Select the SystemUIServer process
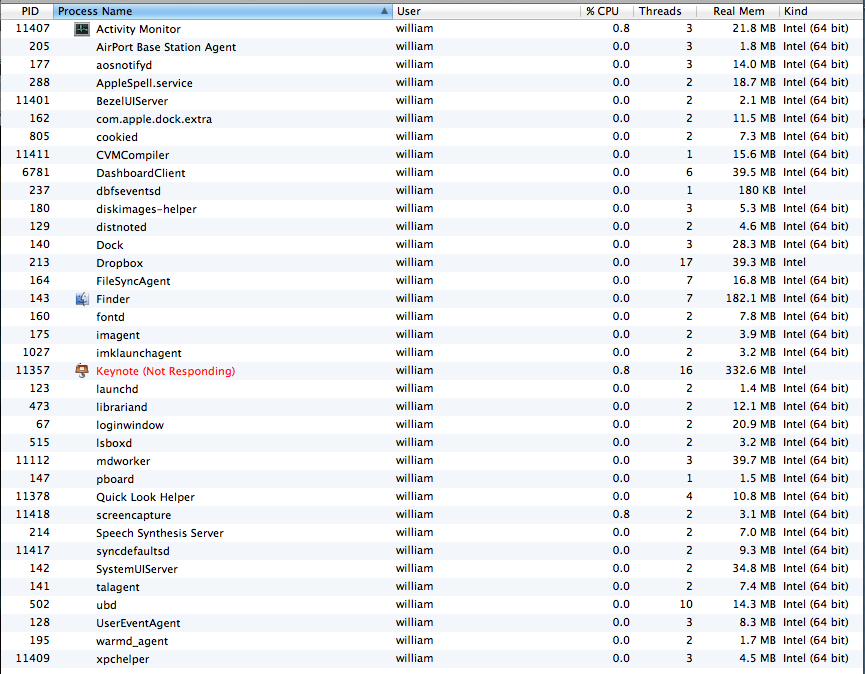This screenshot has height=674, width=865. pos(137,569)
